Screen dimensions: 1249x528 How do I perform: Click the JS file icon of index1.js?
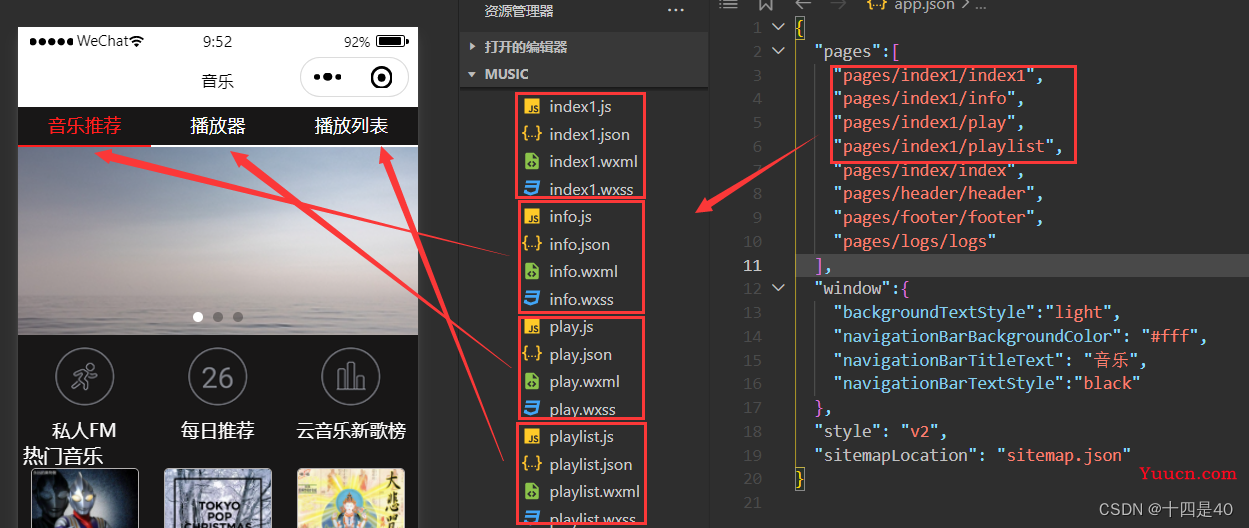click(532, 107)
